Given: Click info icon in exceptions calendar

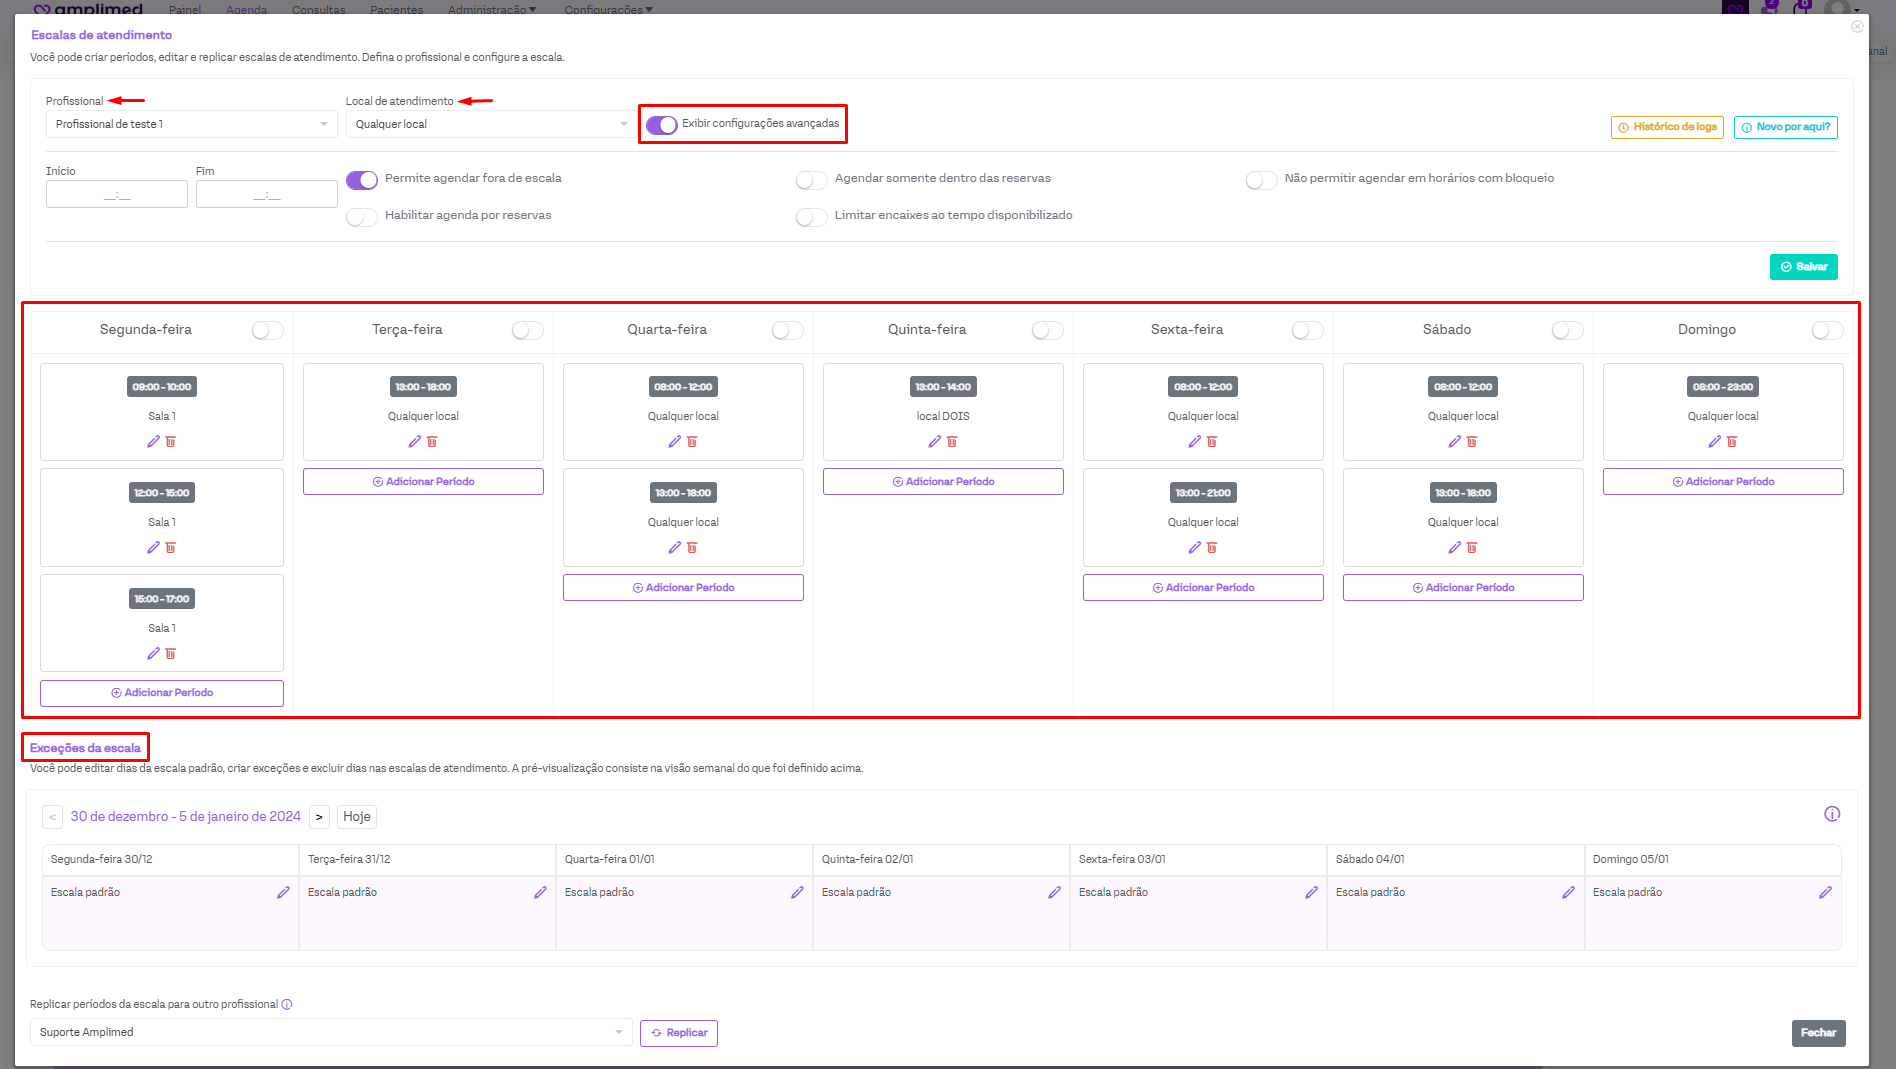Looking at the screenshot, I should point(1831,814).
